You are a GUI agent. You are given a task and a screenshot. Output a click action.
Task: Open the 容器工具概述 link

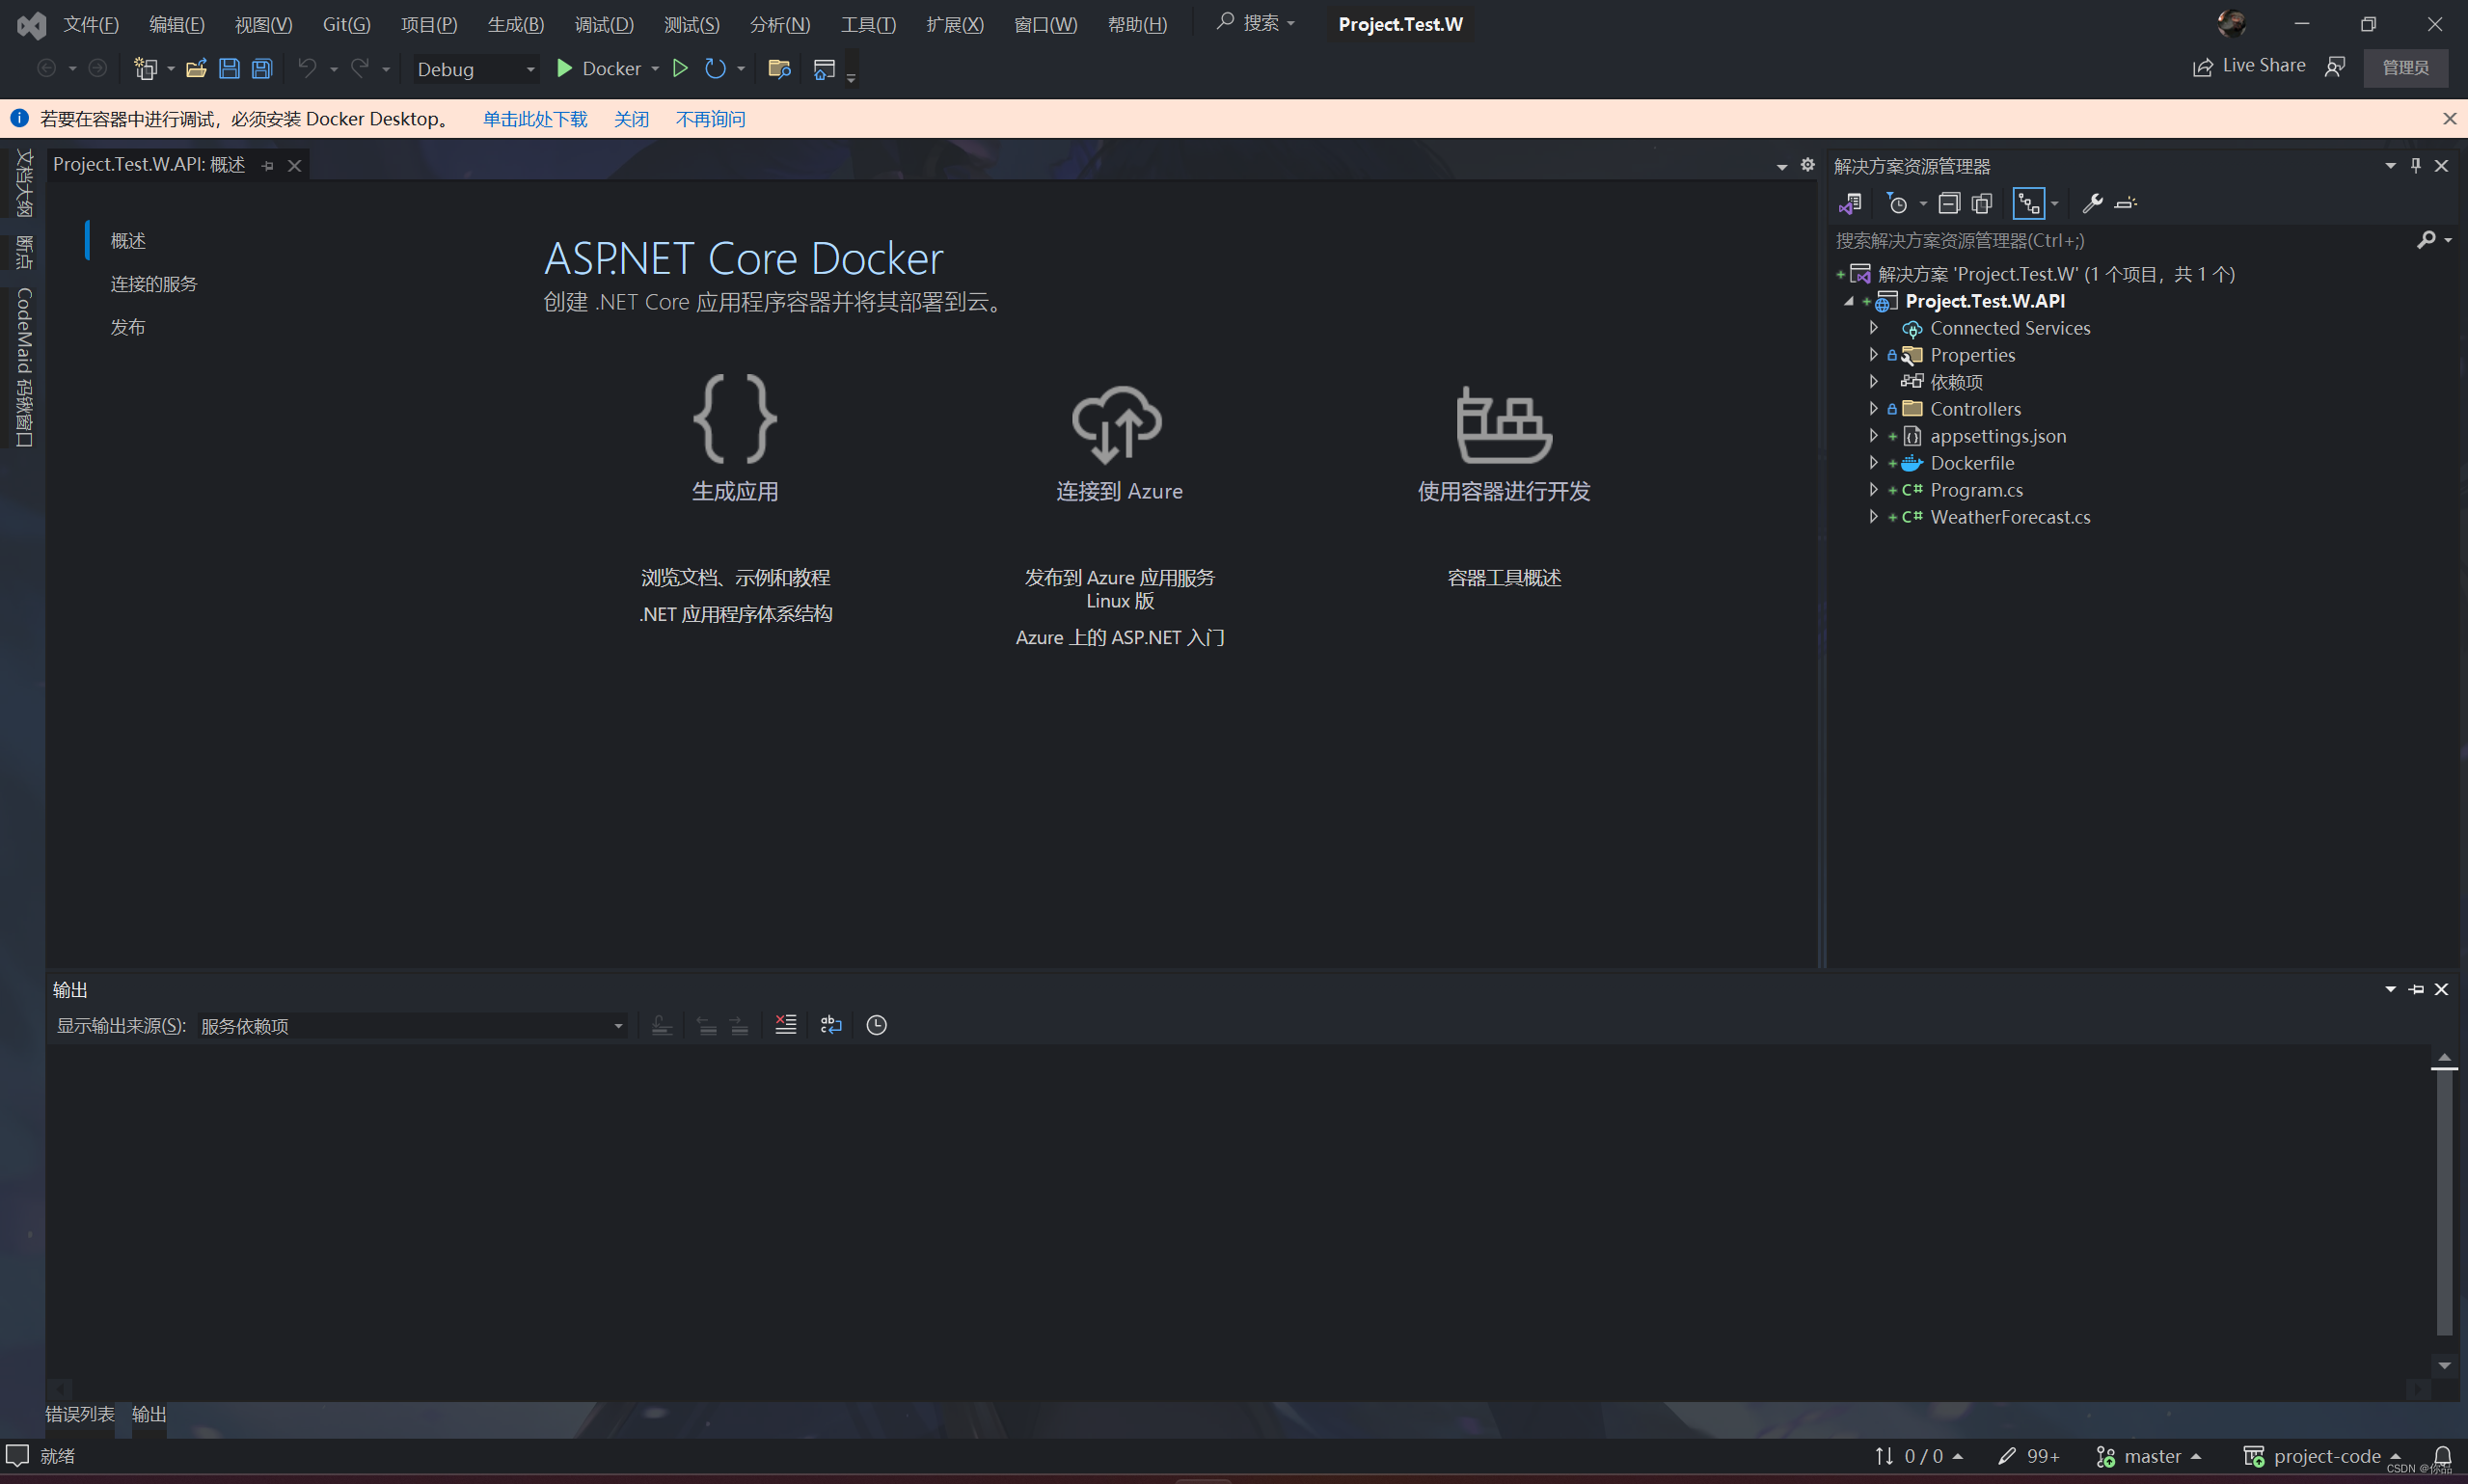(1504, 577)
